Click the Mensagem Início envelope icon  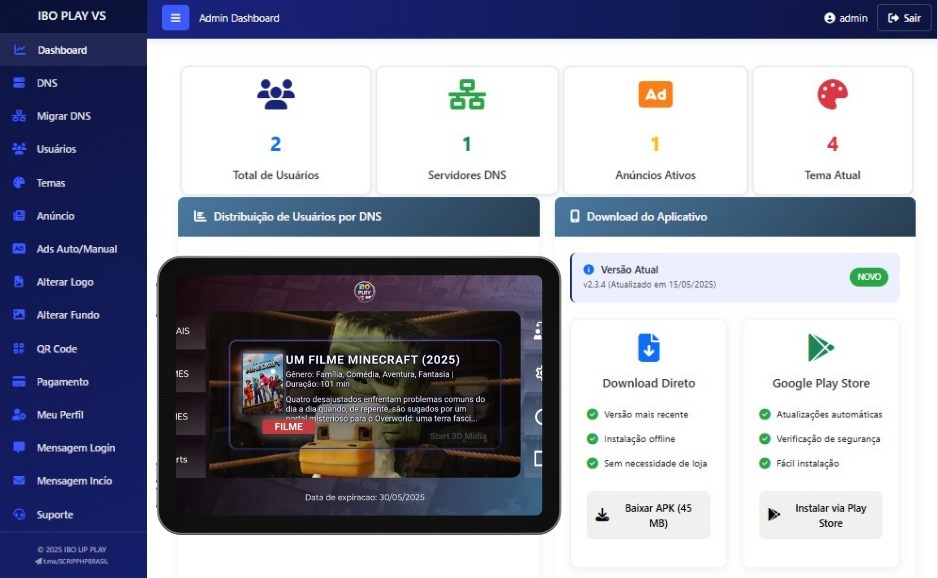pos(19,480)
